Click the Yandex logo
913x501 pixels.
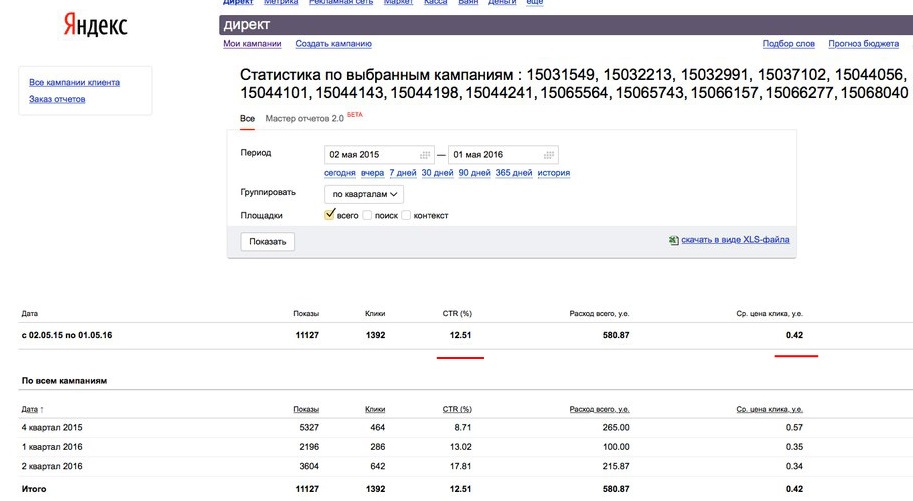point(95,25)
